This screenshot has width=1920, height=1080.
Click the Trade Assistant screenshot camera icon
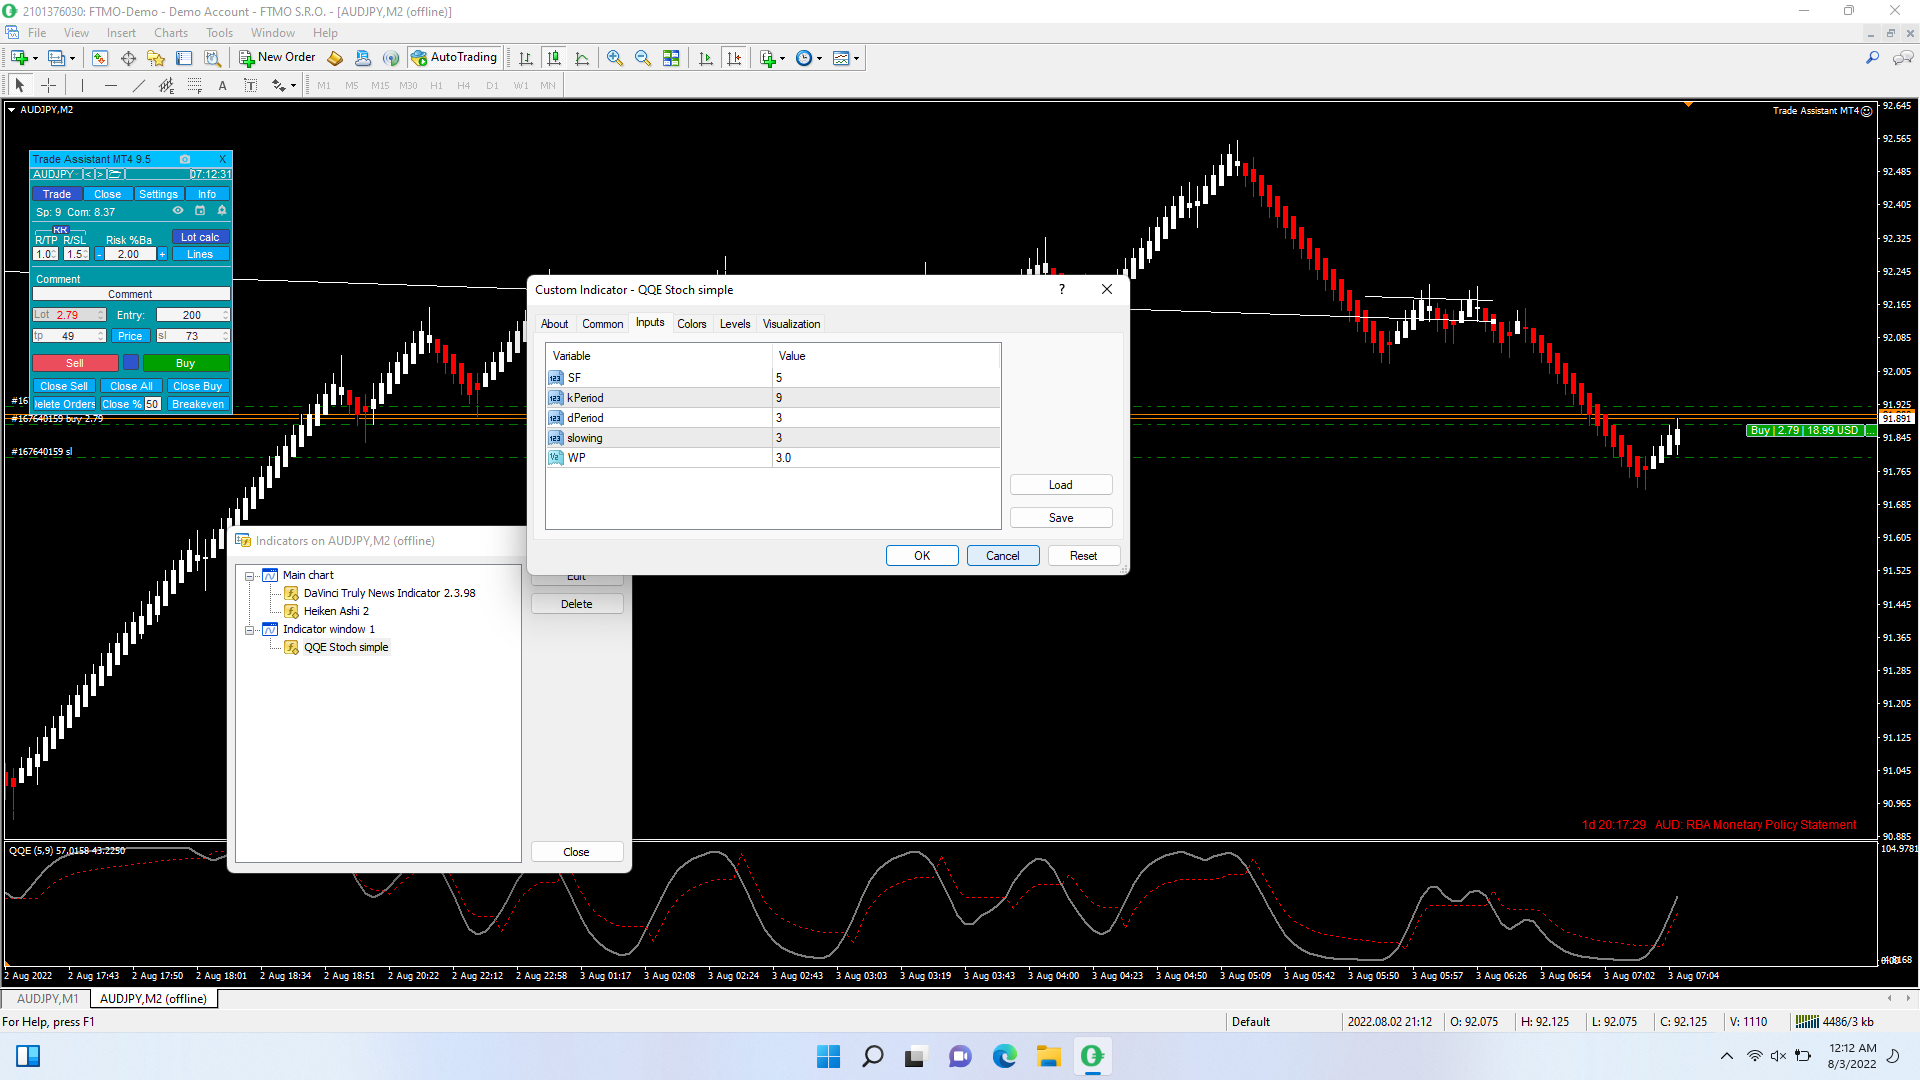[185, 159]
